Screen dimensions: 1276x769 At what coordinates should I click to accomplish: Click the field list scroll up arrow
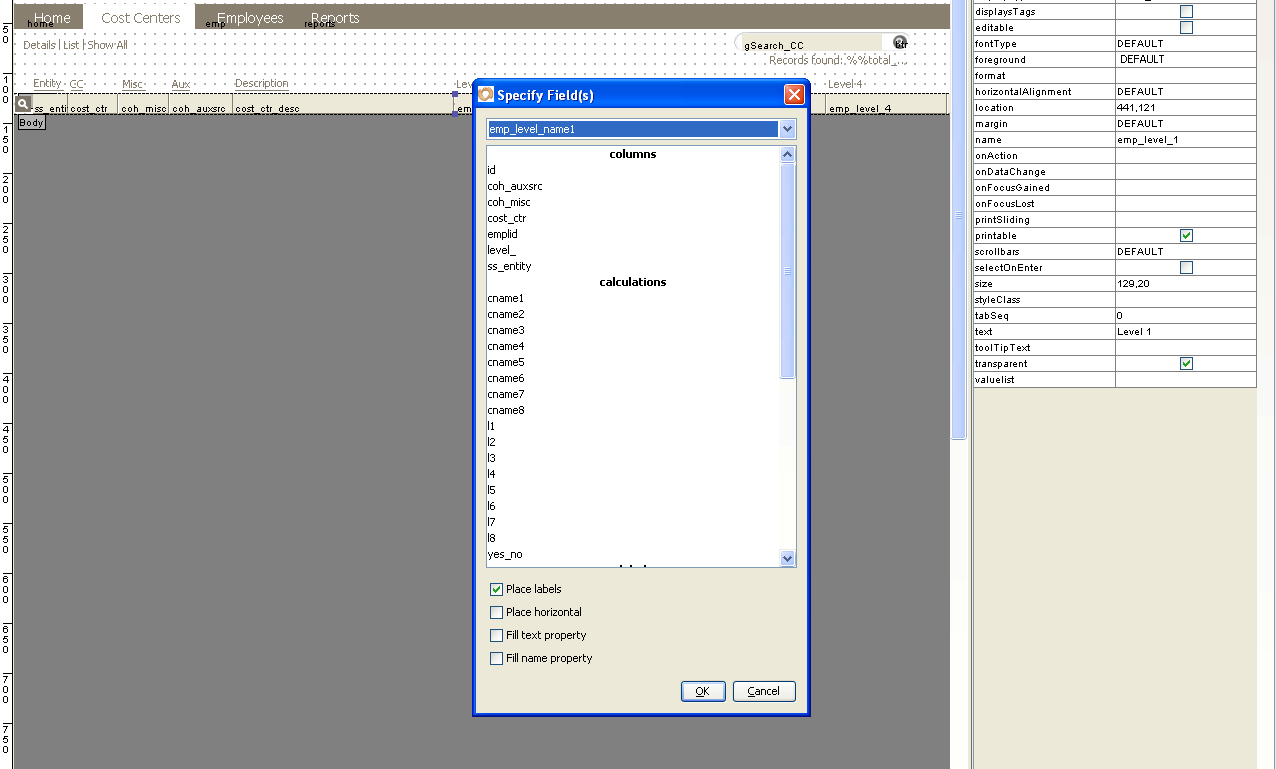787,155
